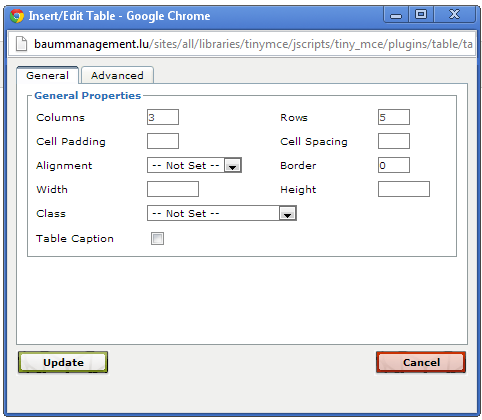Focus the Columns input field
482x420 pixels.
[163, 117]
